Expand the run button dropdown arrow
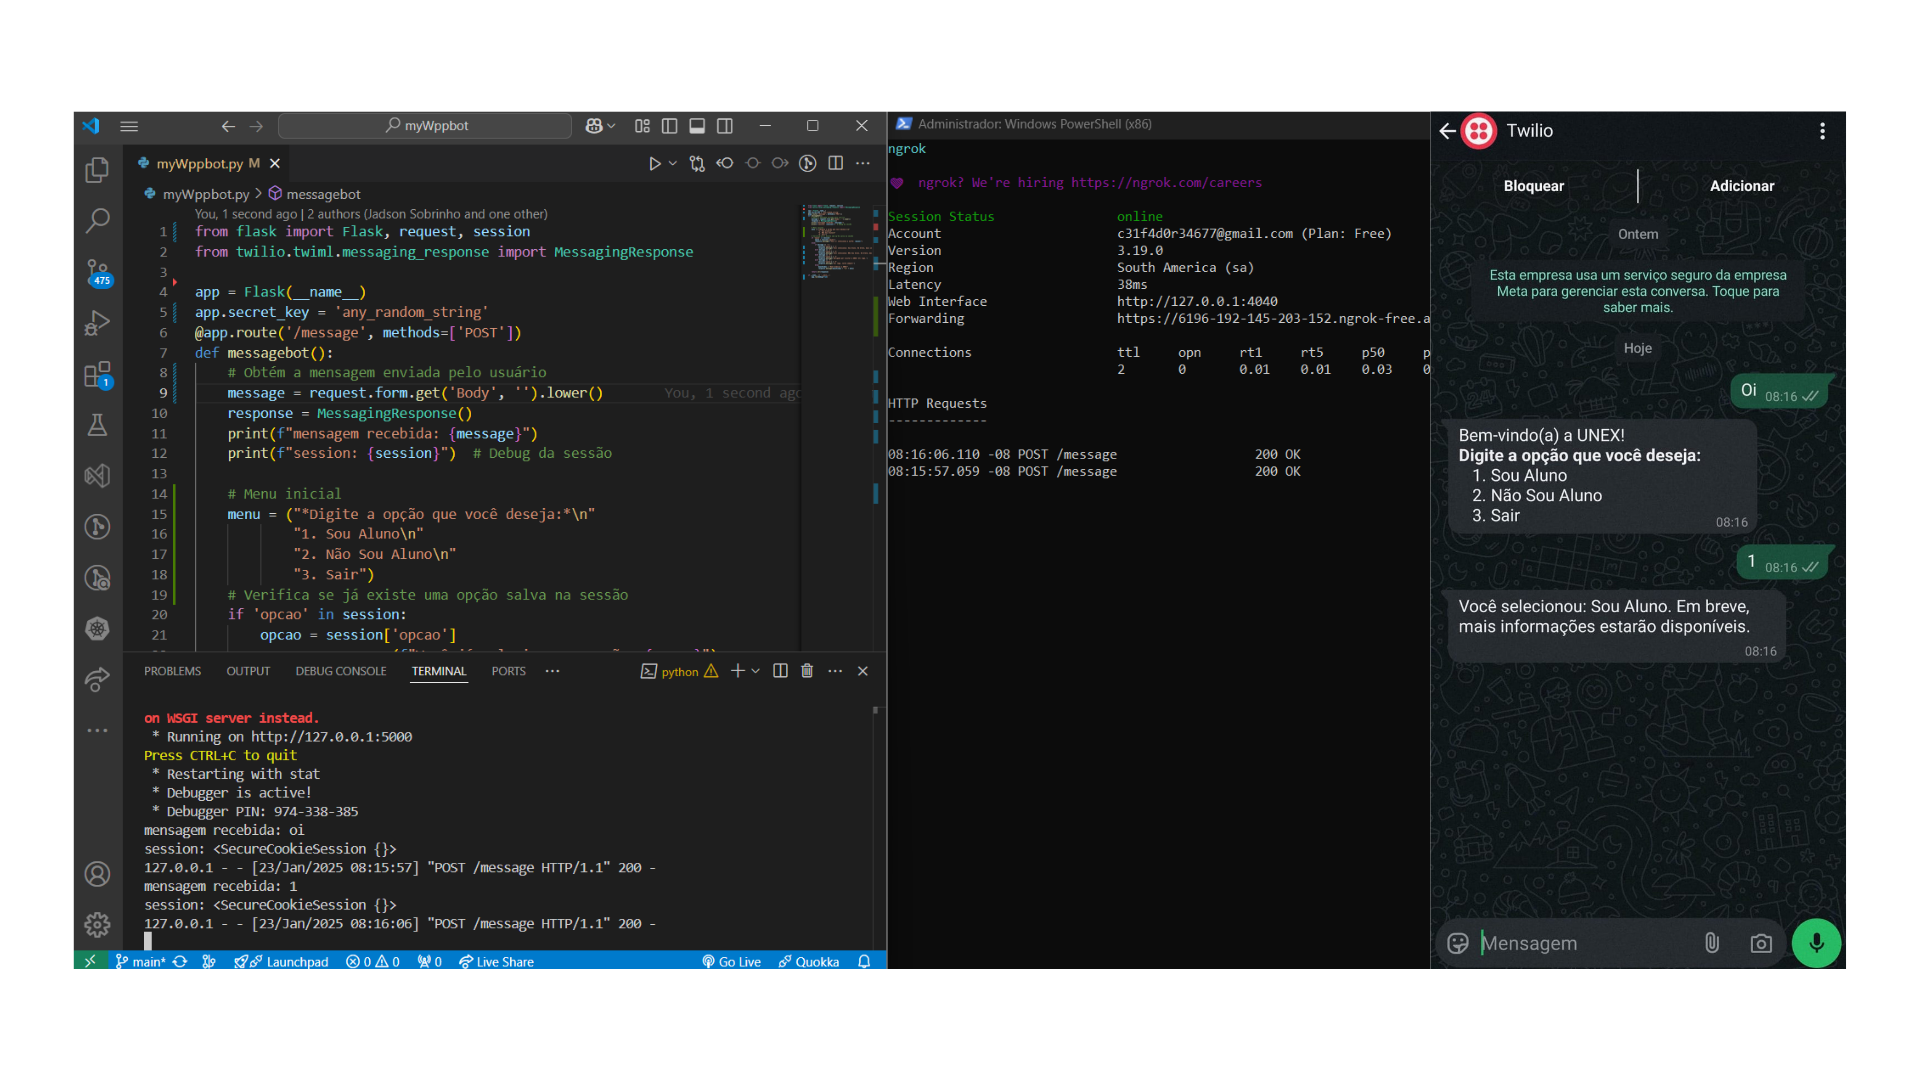1920x1080 pixels. [x=673, y=163]
